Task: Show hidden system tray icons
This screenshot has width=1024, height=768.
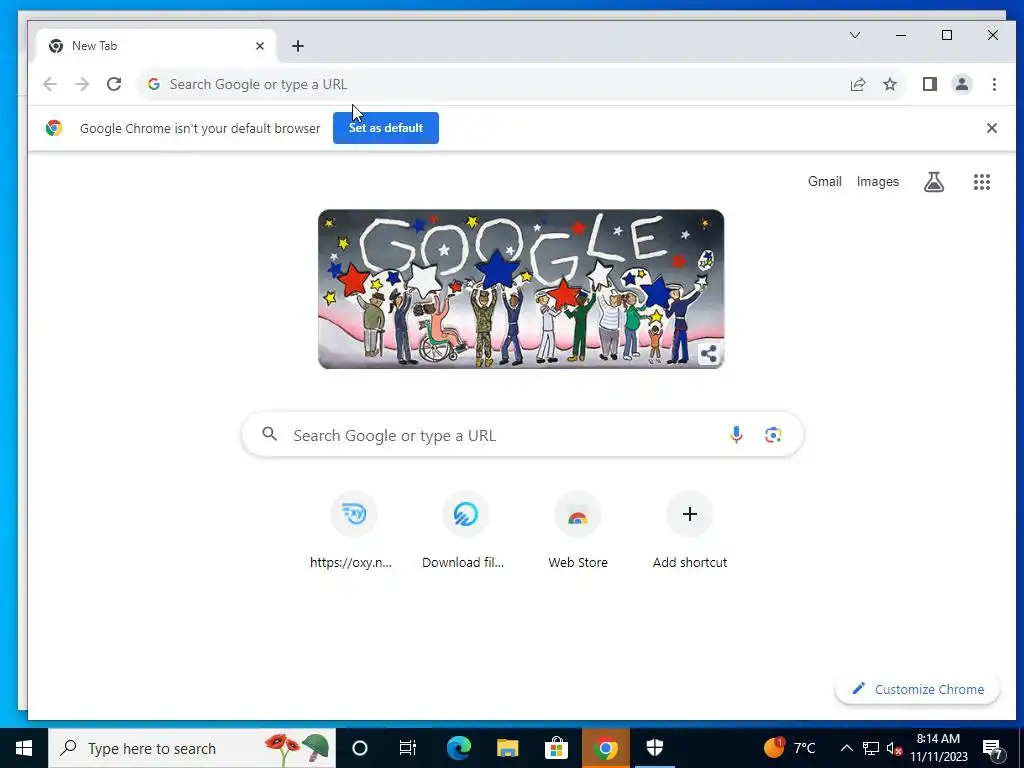Action: (x=846, y=748)
